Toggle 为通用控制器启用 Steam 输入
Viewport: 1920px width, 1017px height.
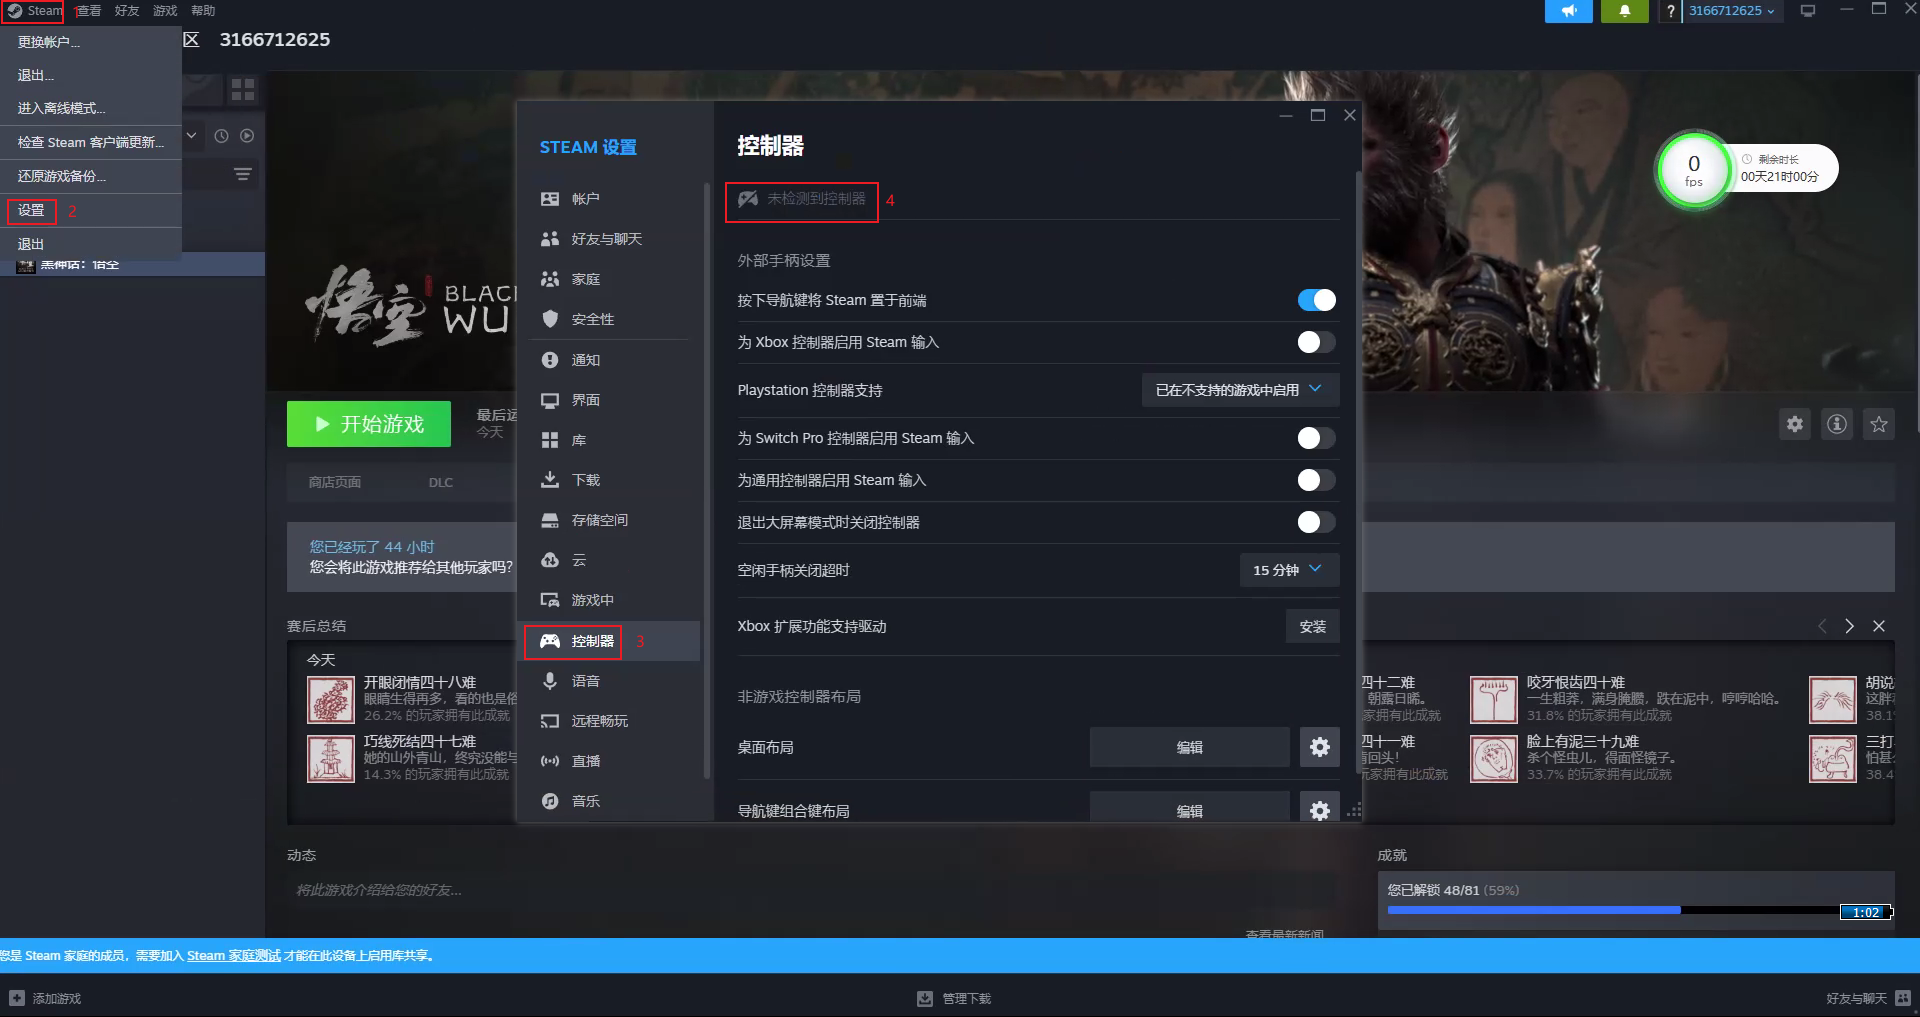point(1316,480)
